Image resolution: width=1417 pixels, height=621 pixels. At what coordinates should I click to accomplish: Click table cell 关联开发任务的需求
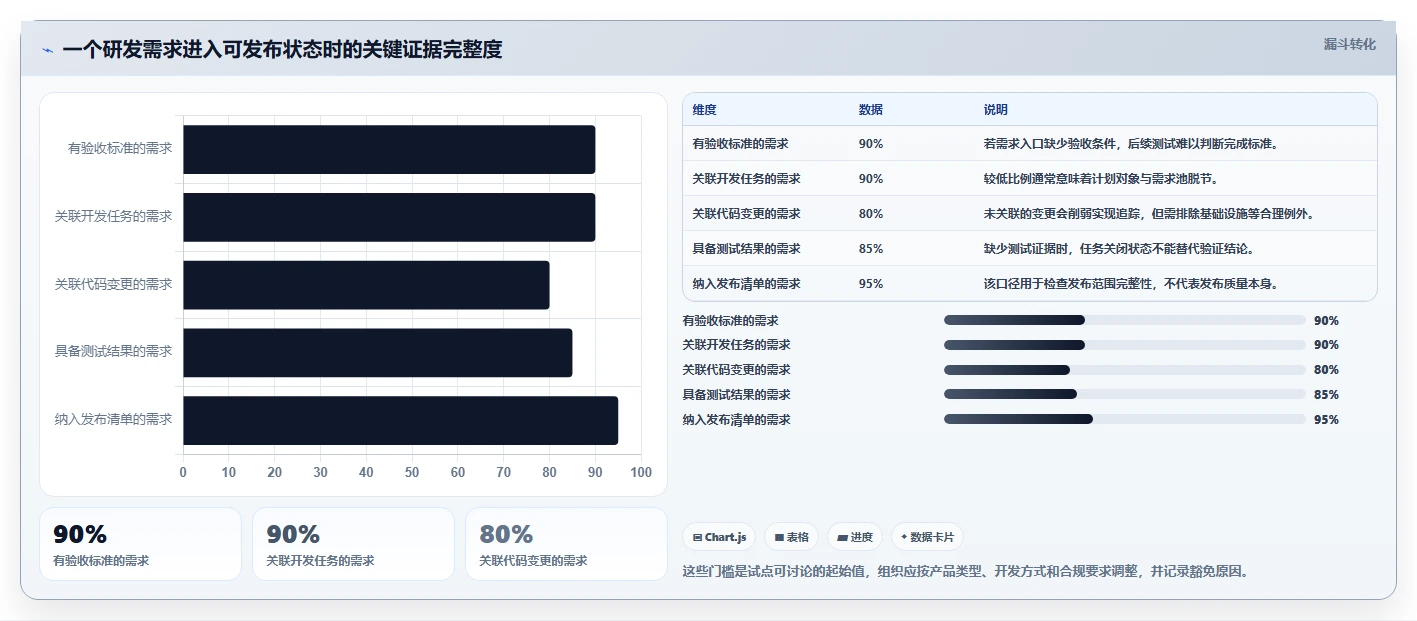(x=746, y=179)
